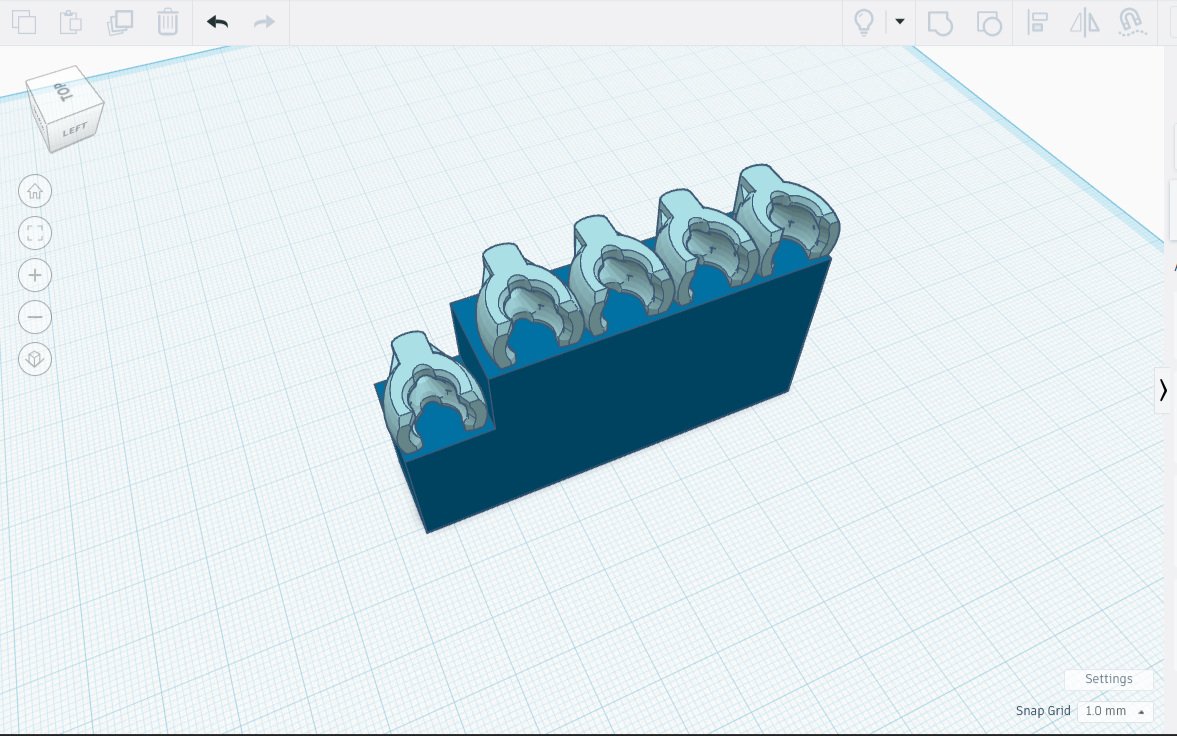Click the magnet Cruise tool icon
Viewport: 1177px width, 736px height.
click(1132, 23)
